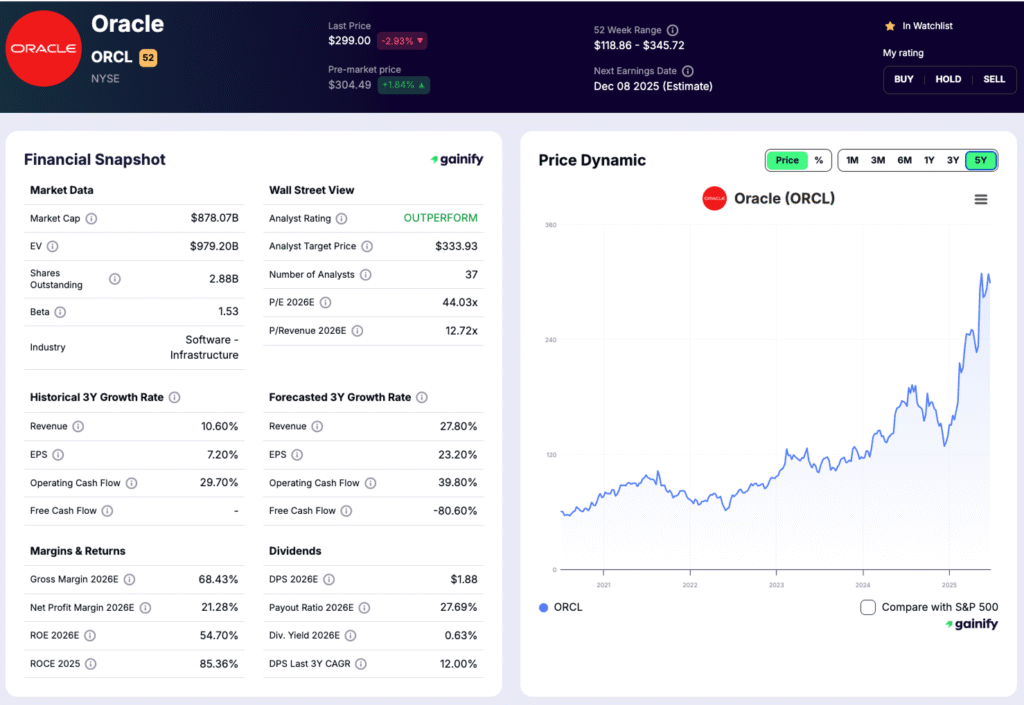Open the chart context menu (hamburger icon)
This screenshot has height=705, width=1024.
click(979, 199)
